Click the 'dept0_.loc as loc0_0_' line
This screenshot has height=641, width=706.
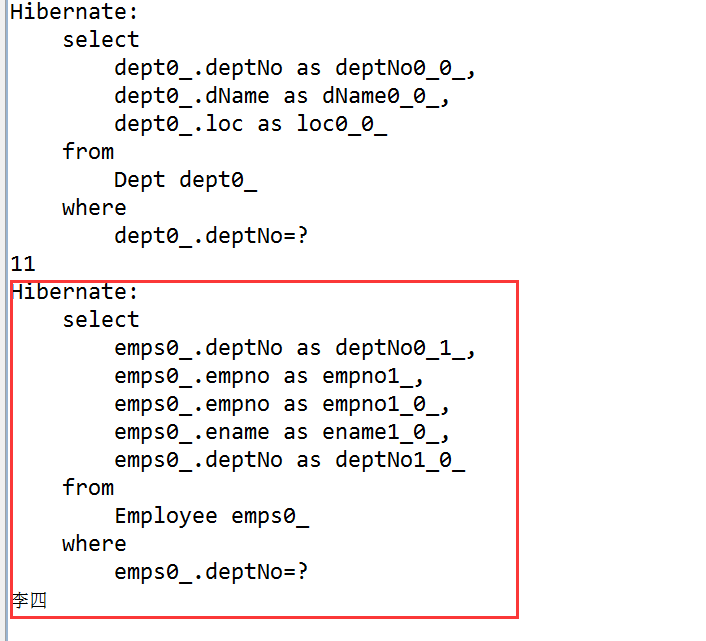click(x=251, y=124)
